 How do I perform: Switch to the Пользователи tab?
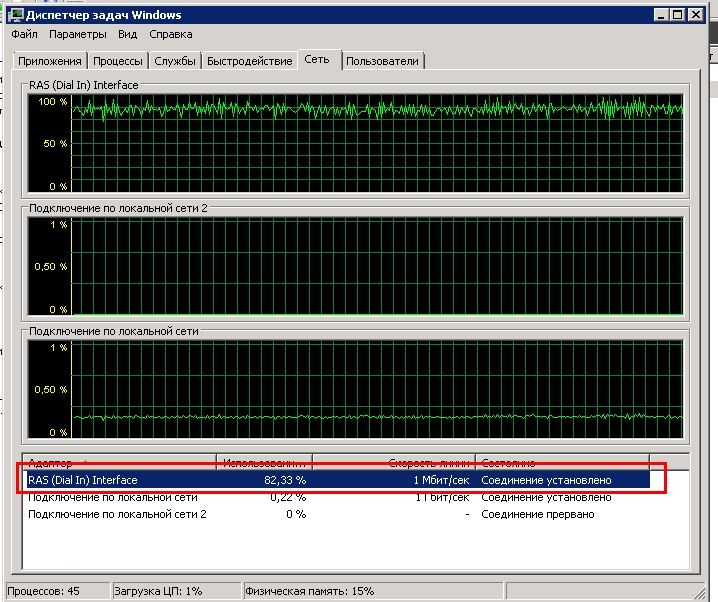click(382, 61)
